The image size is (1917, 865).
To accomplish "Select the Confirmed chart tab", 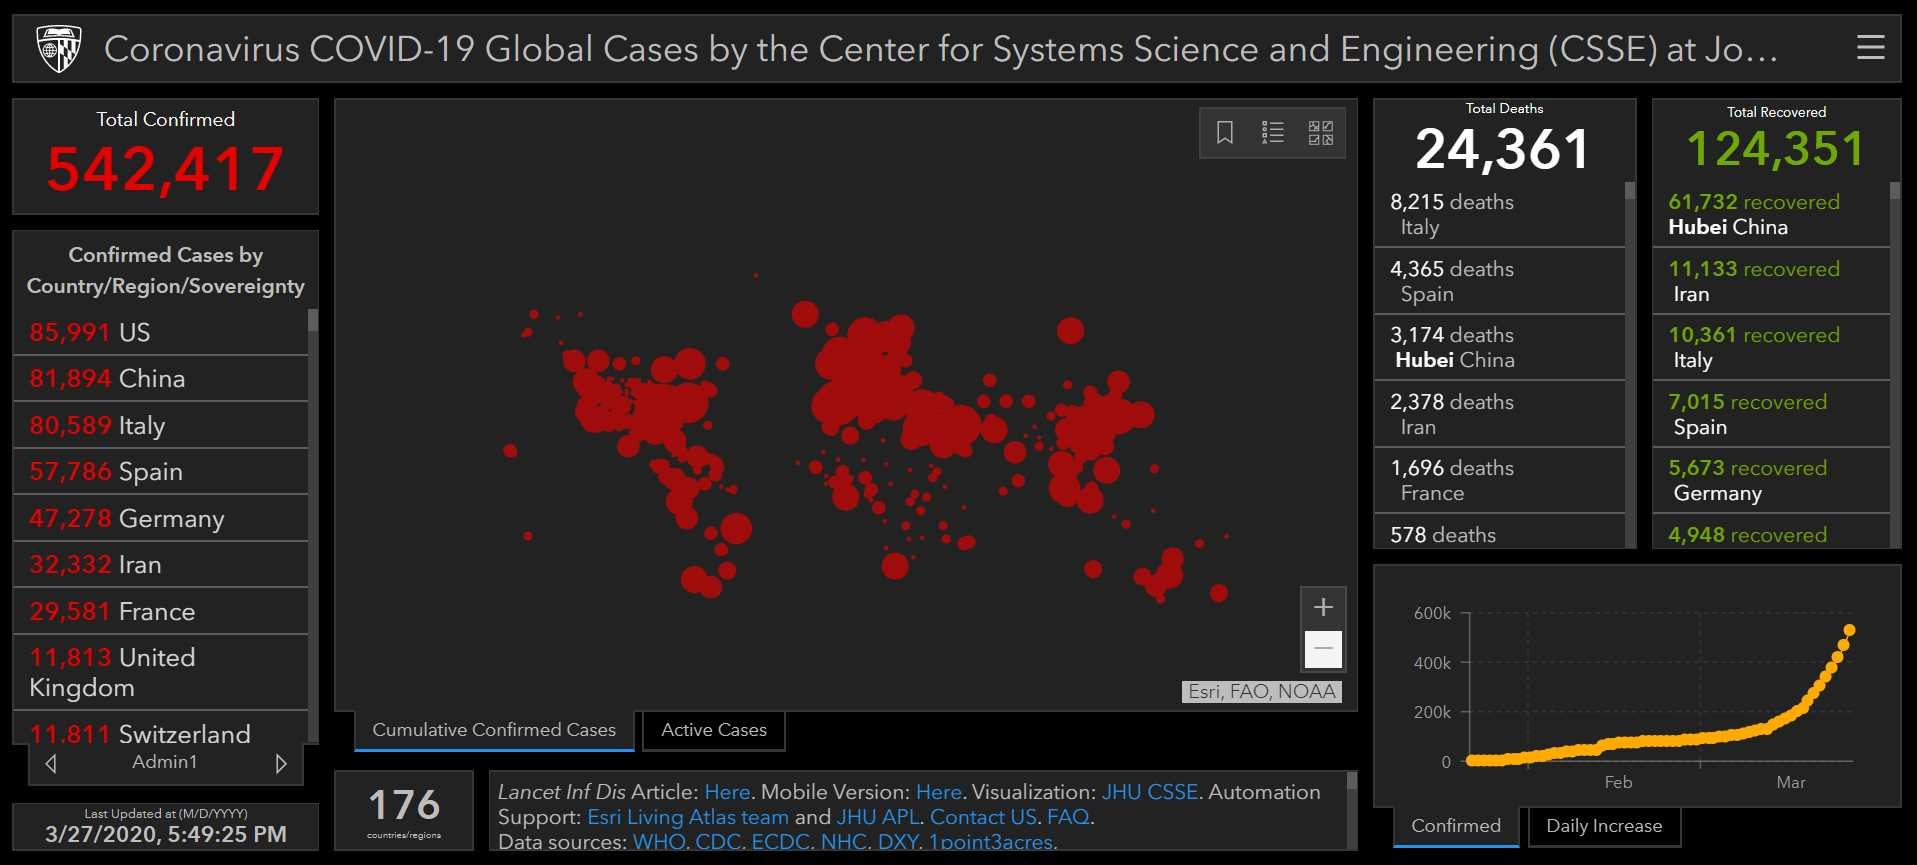I will tap(1455, 826).
